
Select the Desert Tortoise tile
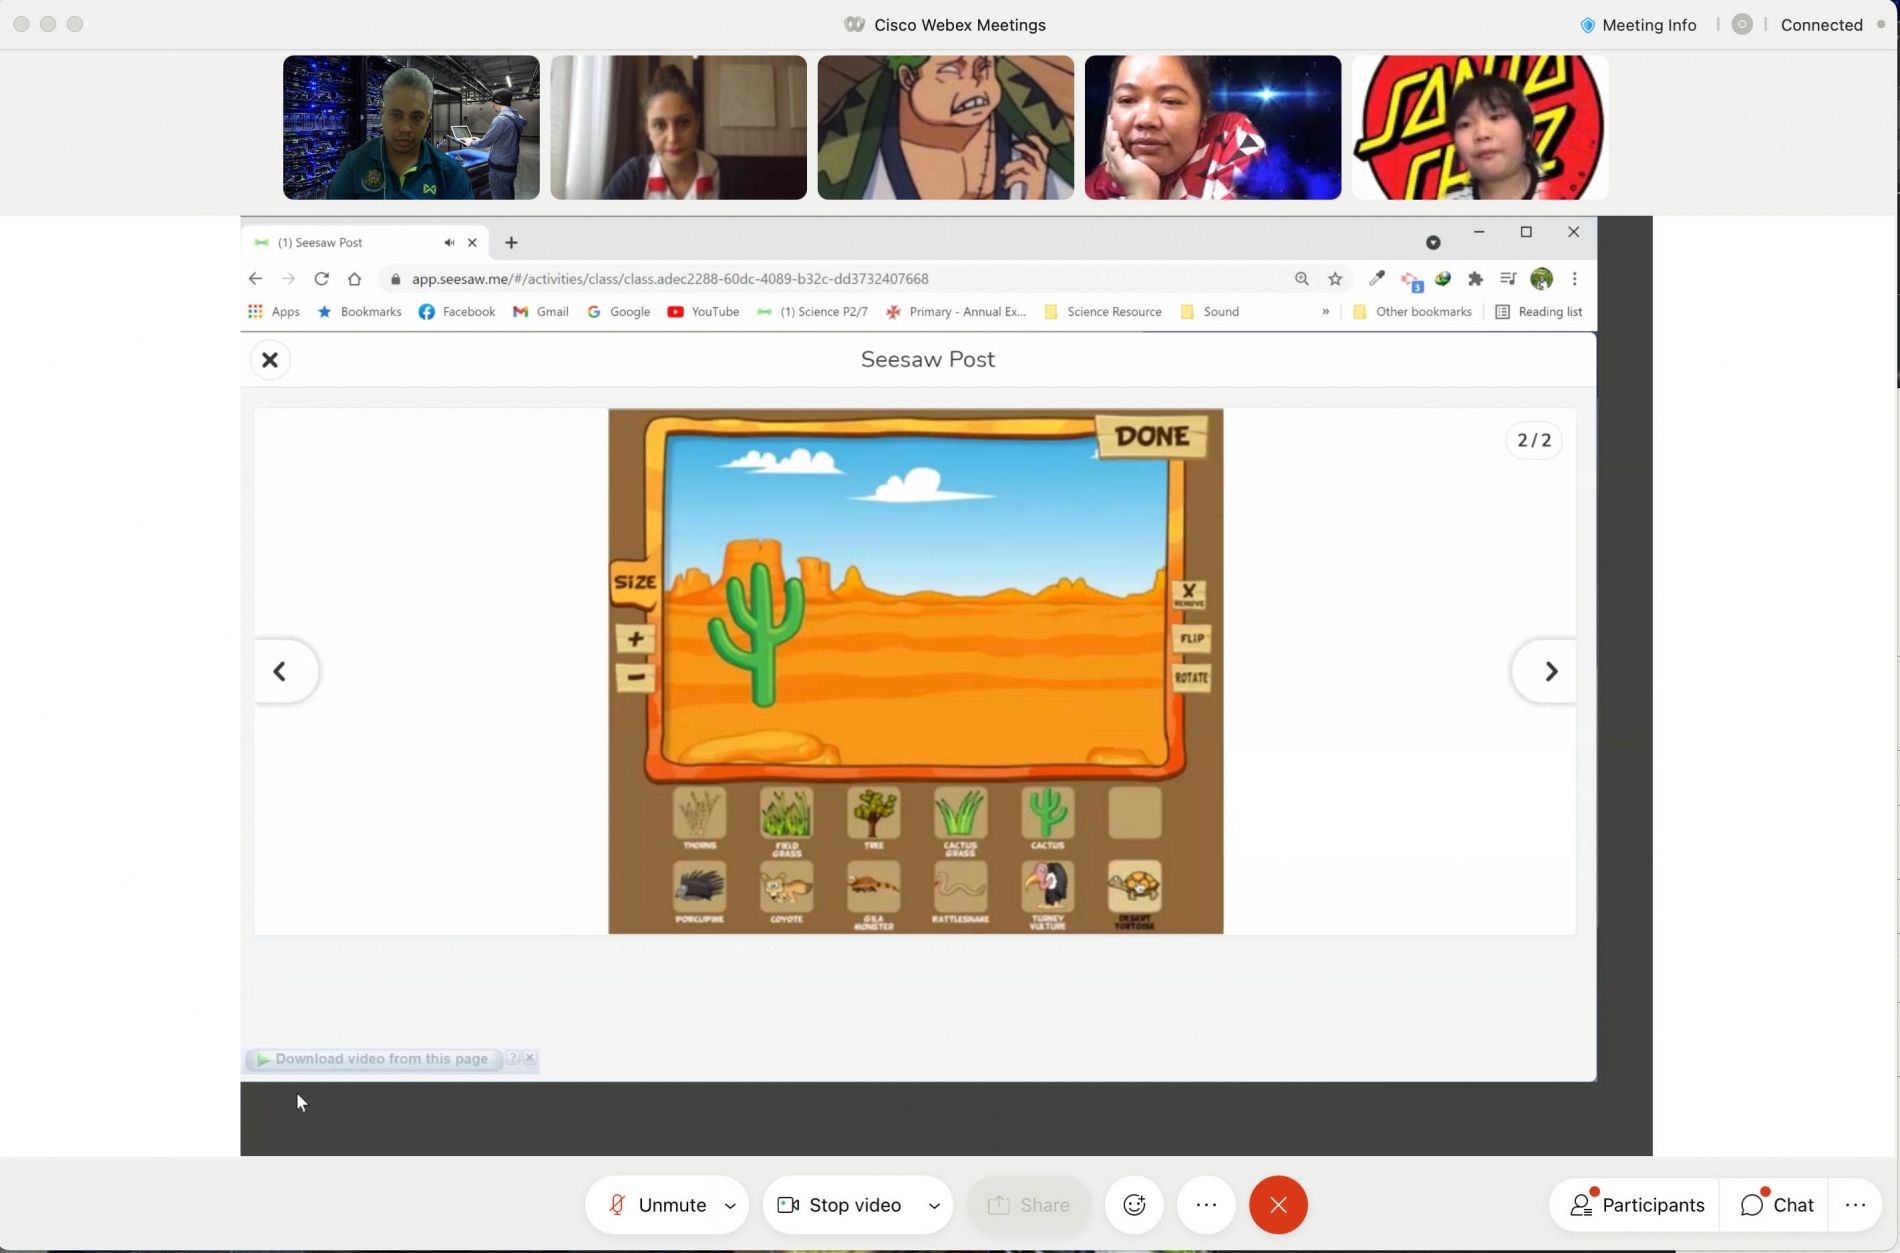click(1134, 886)
